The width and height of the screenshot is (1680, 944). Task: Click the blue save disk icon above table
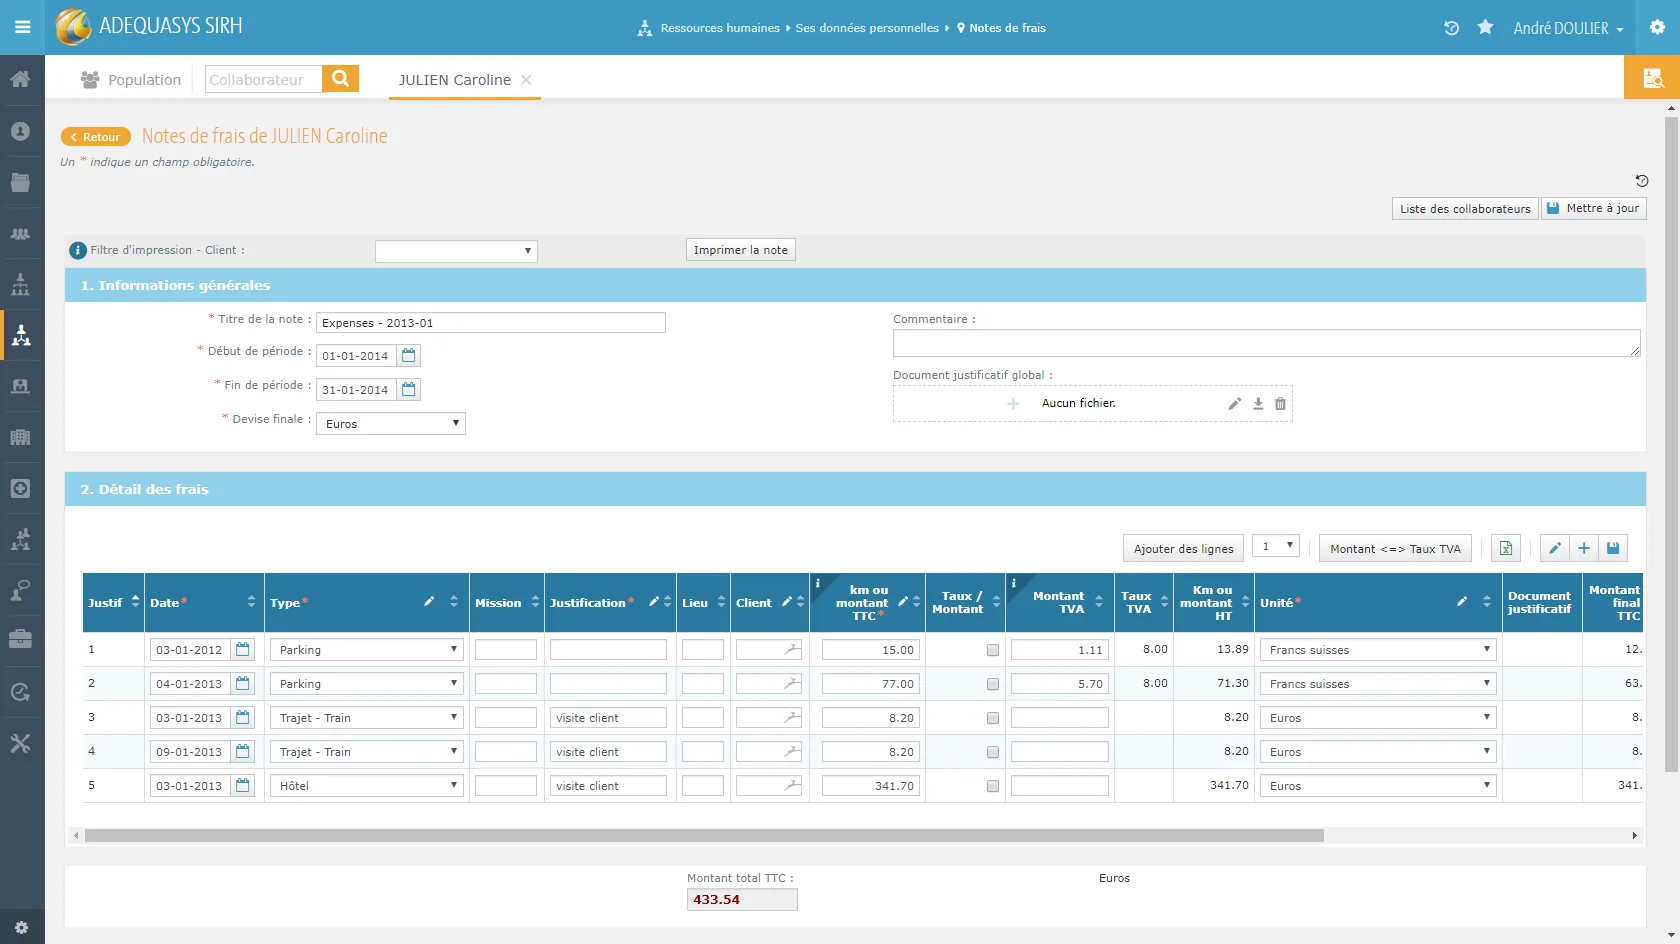pyautogui.click(x=1613, y=548)
